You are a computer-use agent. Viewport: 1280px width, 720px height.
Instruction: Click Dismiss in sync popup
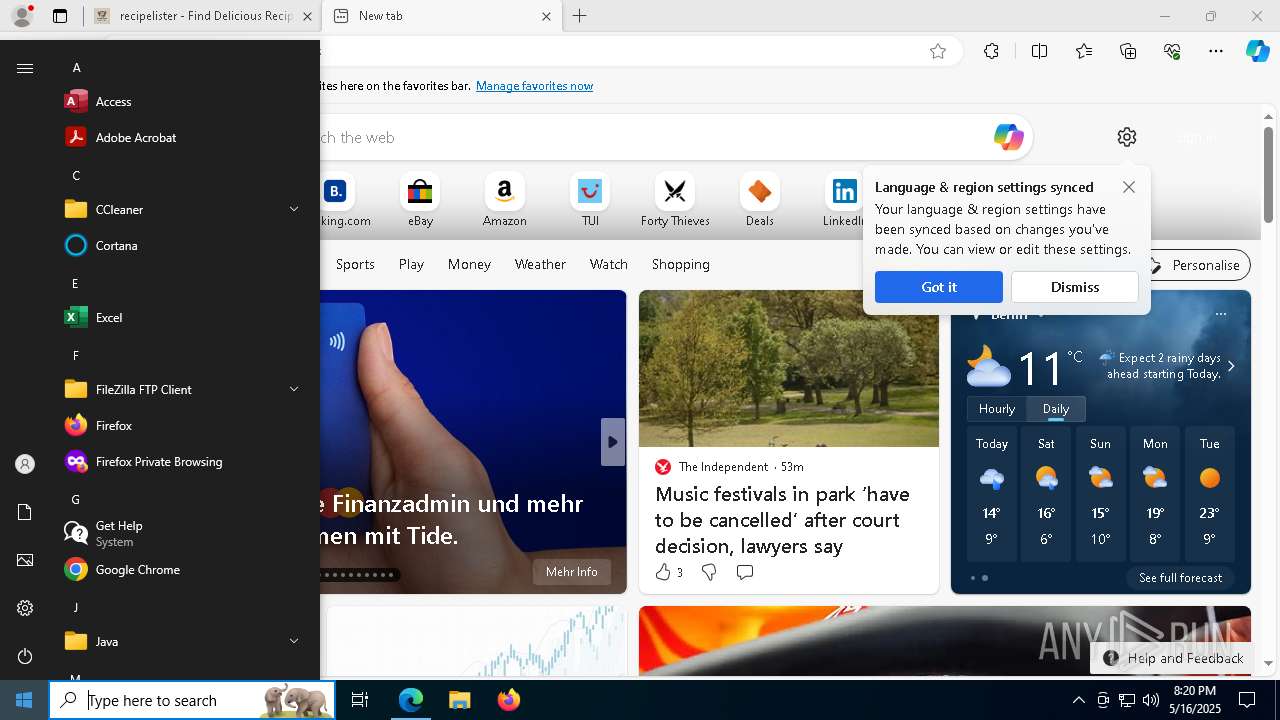[1075, 287]
